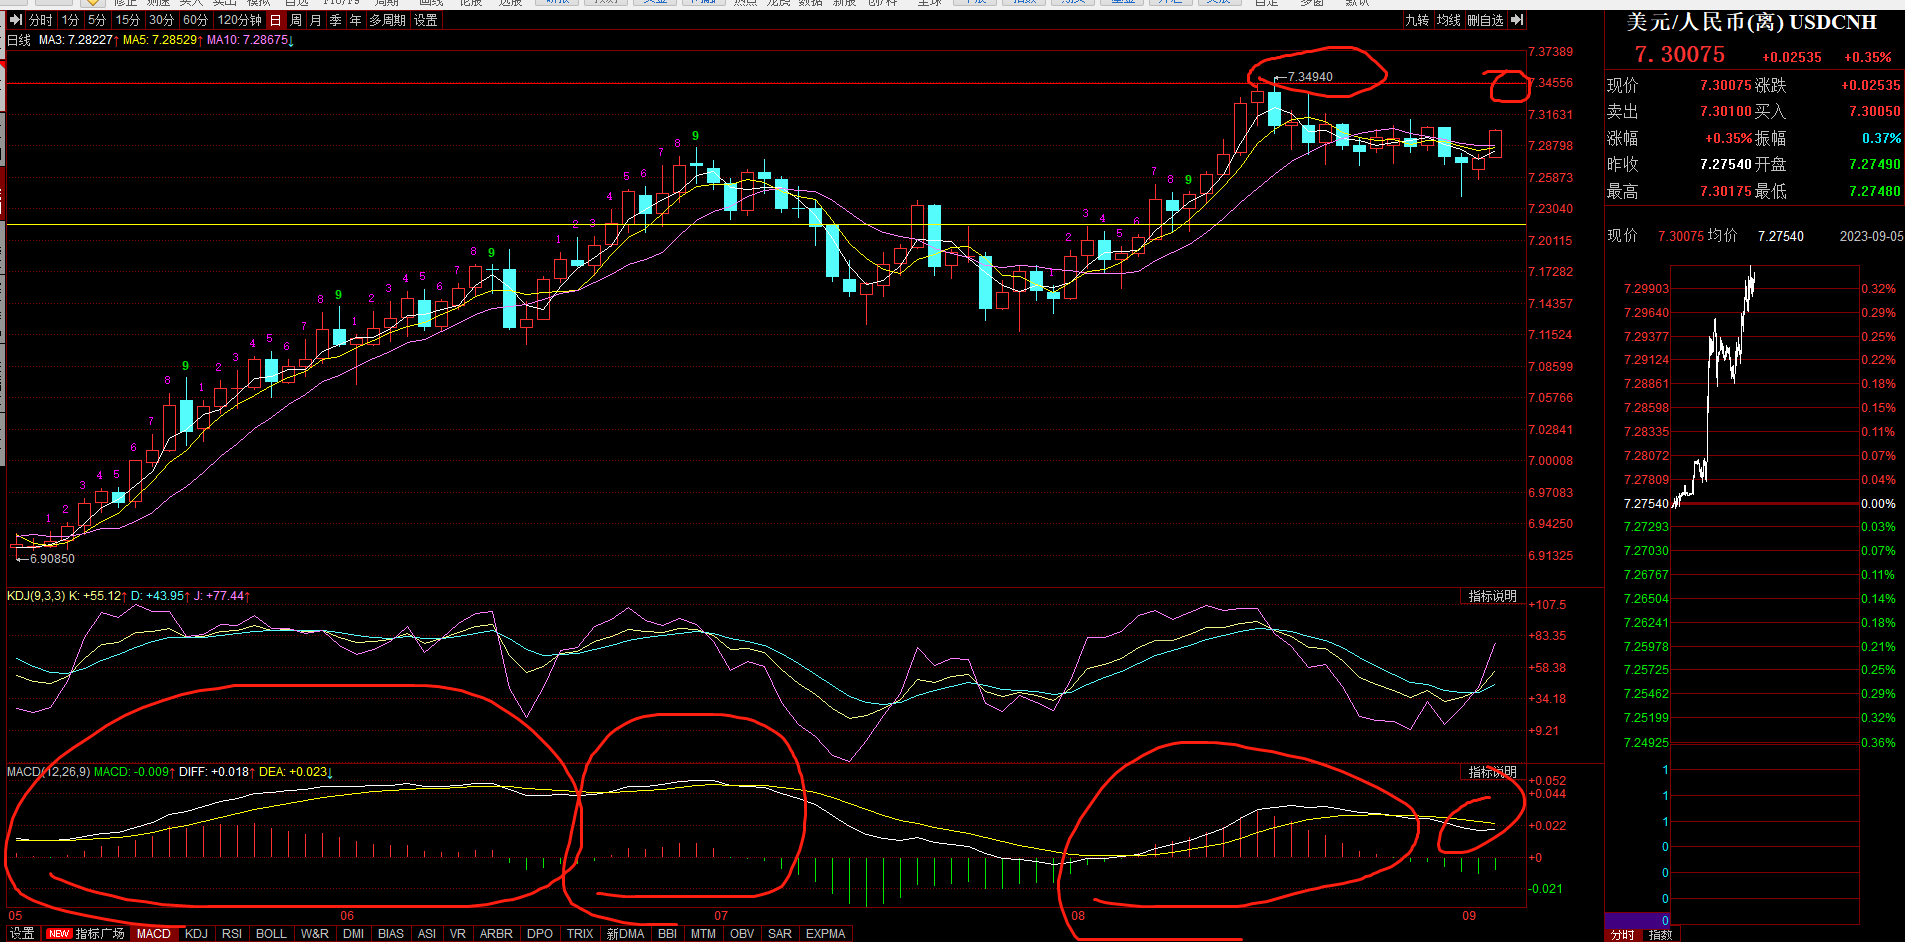The height and width of the screenshot is (942, 1905).
Task: Open 指标说明 for the KDJ panel
Action: 1492,596
